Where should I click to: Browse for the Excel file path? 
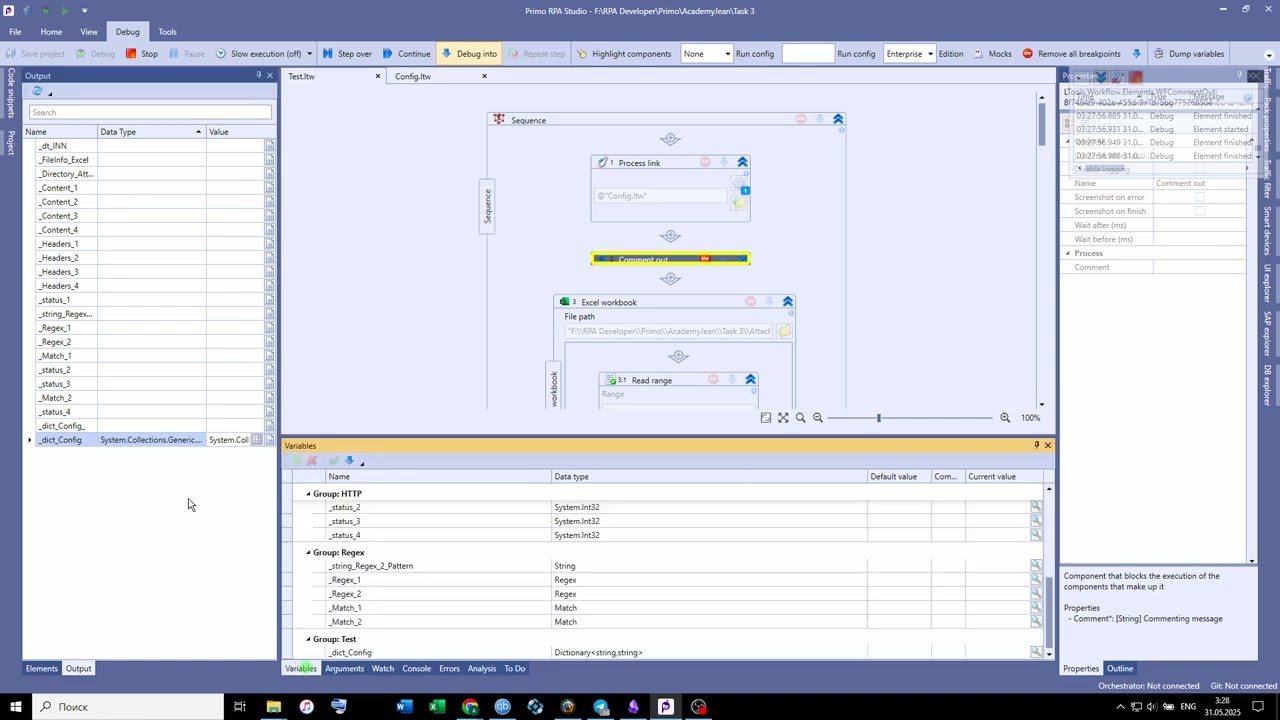pyautogui.click(x=784, y=331)
